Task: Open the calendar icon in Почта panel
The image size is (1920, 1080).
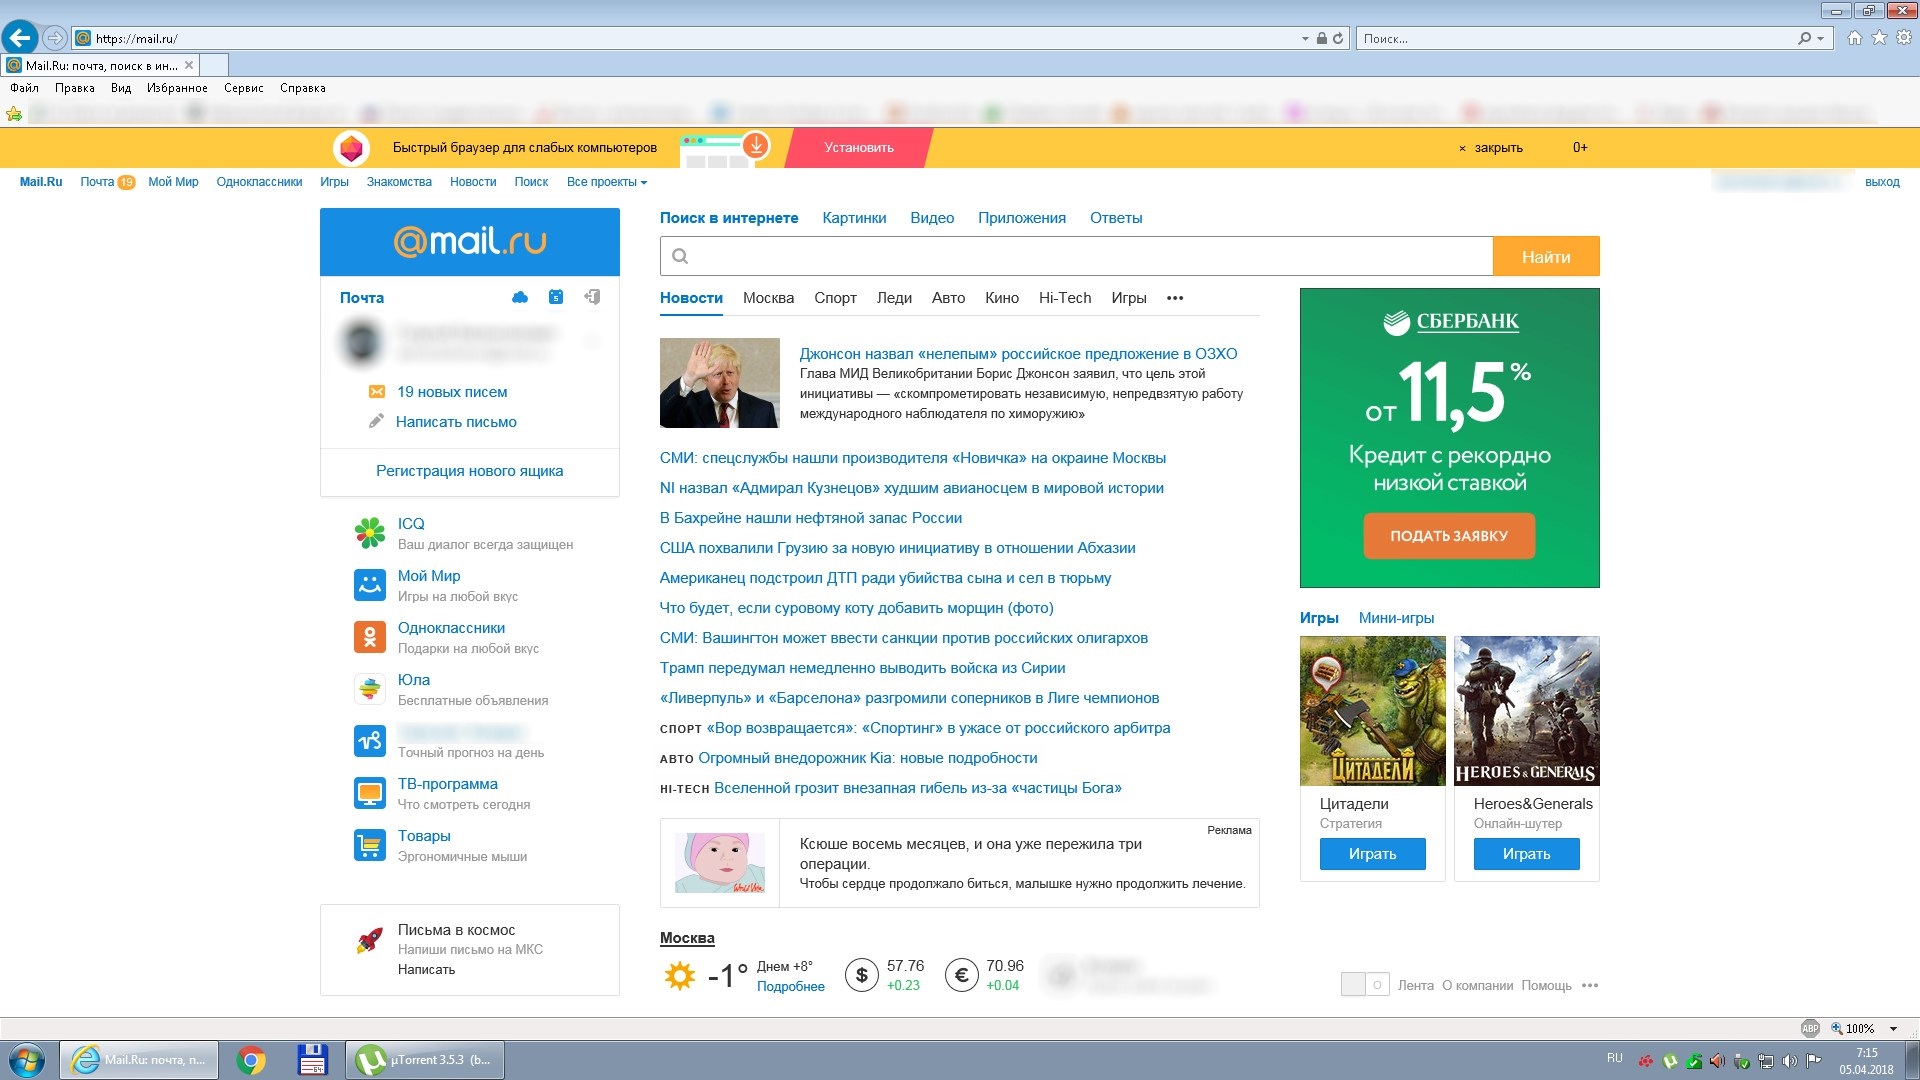Action: point(556,297)
